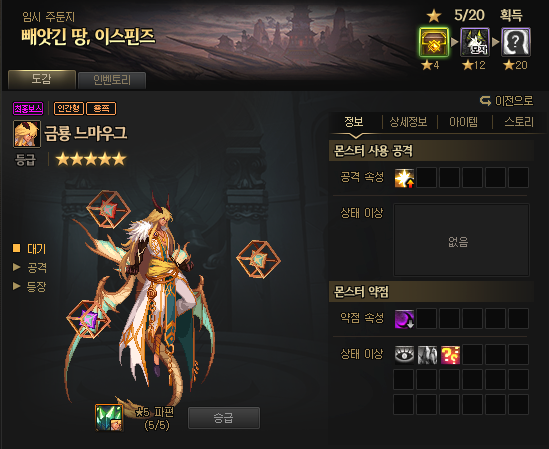This screenshot has width=549, height=449.
Task: Click the light attack attribute icon
Action: pyautogui.click(x=404, y=178)
